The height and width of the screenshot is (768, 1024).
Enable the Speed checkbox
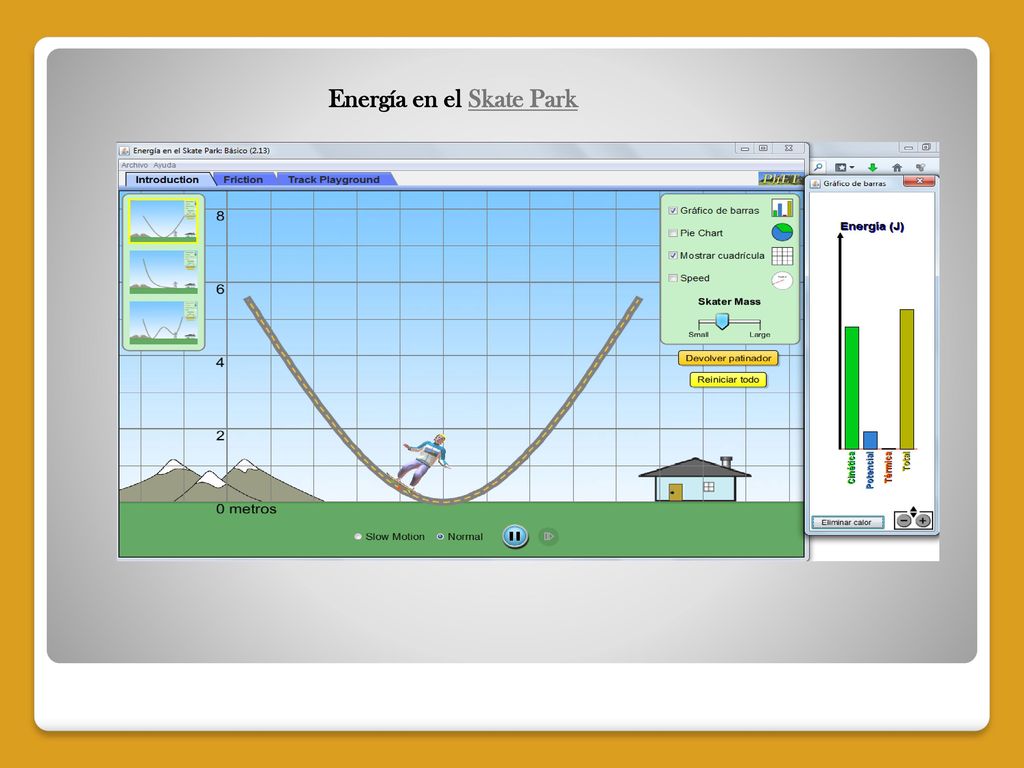tap(673, 278)
